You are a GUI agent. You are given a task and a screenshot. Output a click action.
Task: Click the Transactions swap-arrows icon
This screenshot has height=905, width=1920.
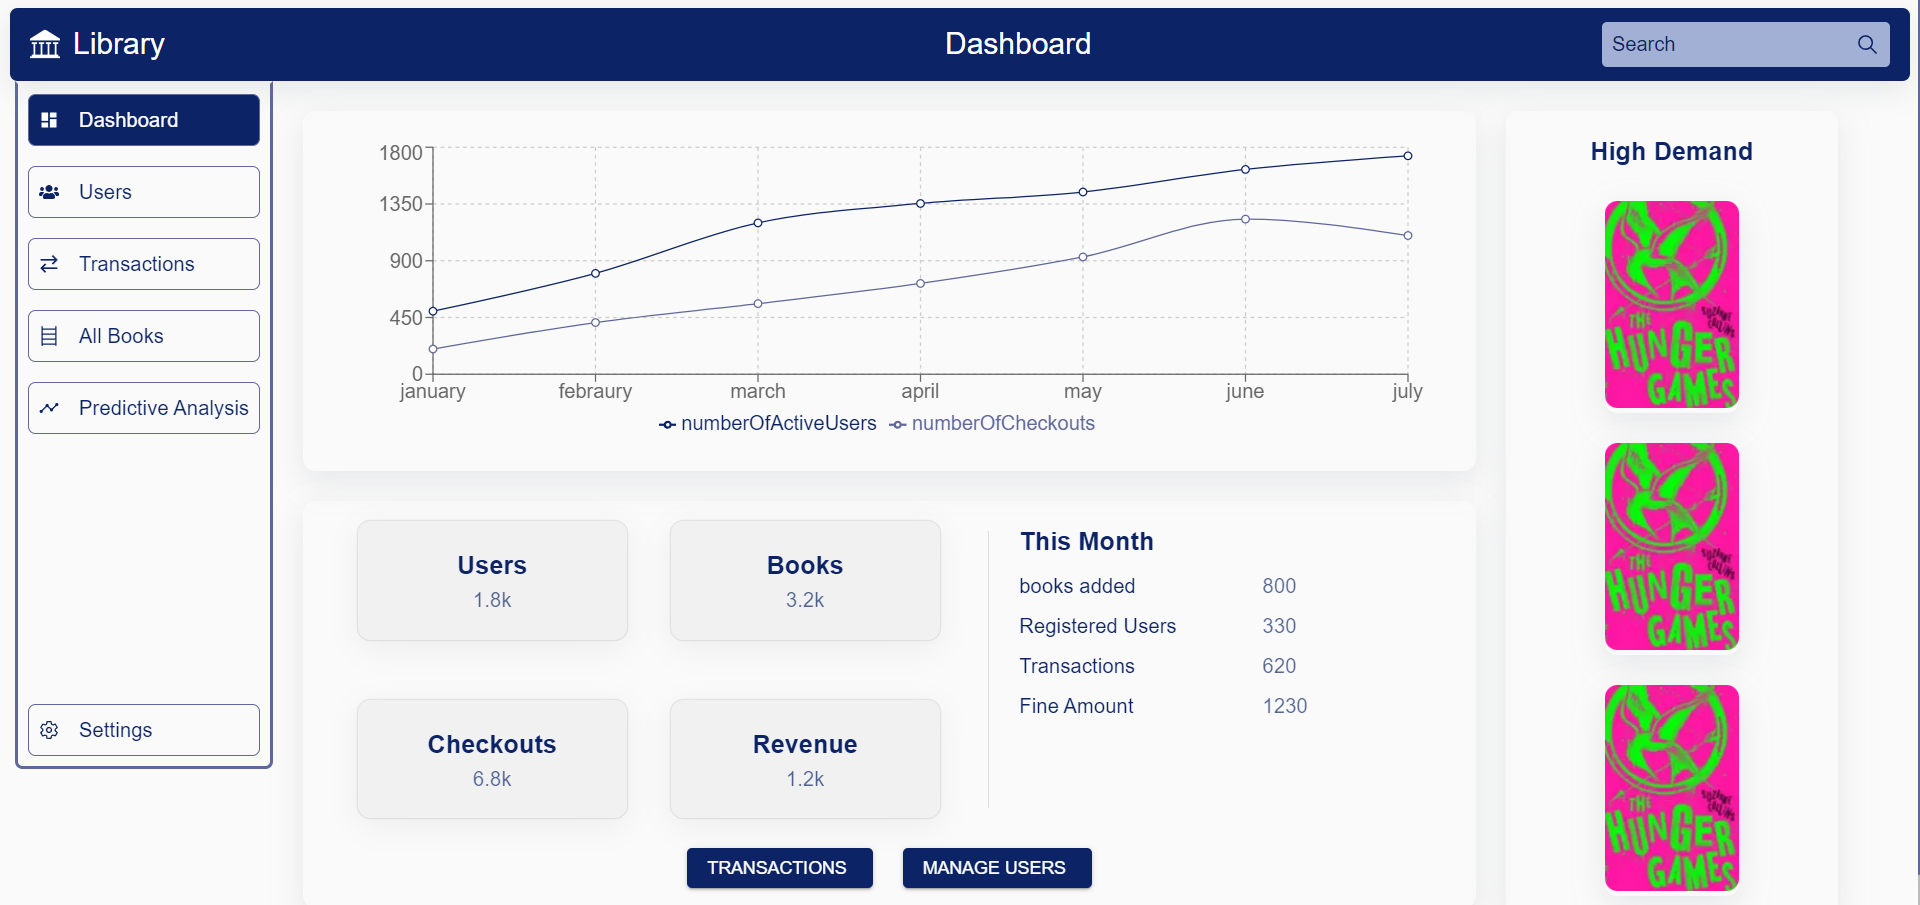point(49,264)
